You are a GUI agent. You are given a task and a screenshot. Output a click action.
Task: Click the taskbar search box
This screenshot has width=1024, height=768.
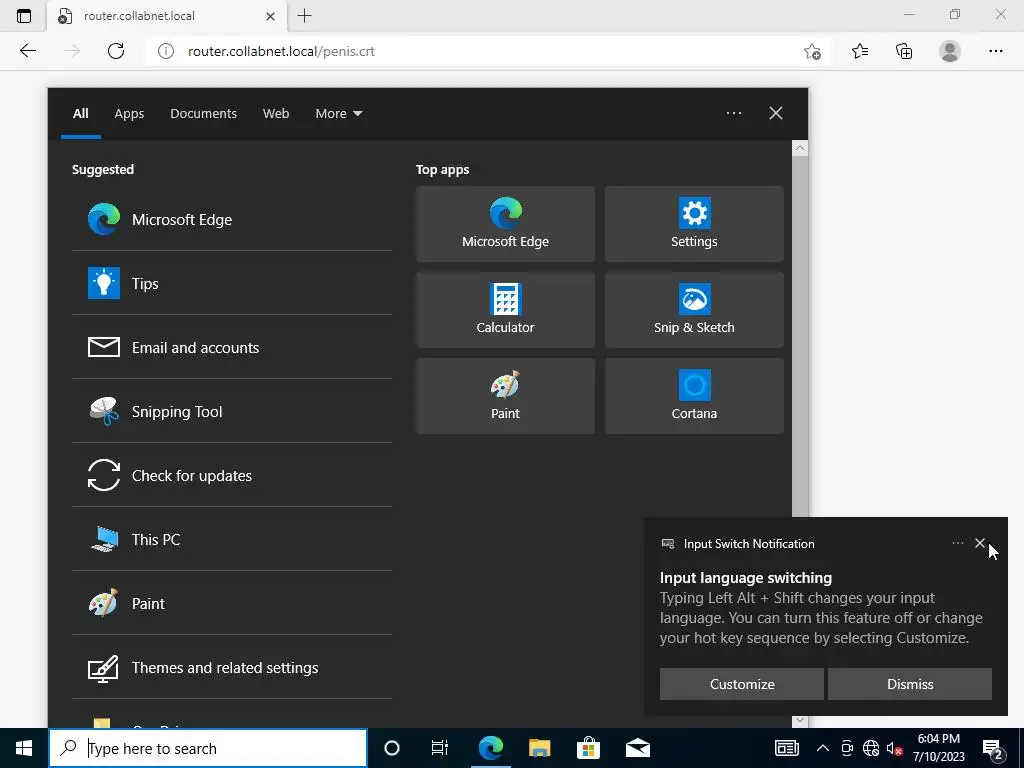208,748
